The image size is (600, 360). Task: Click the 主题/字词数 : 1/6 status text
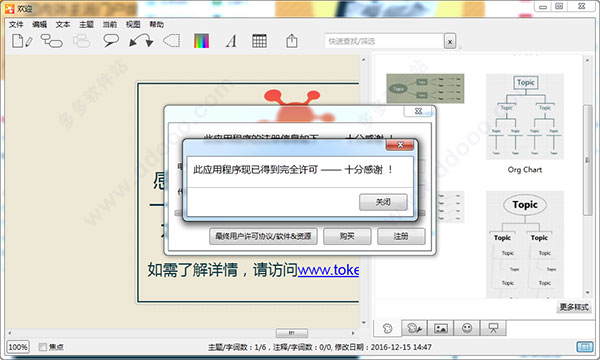(237, 347)
